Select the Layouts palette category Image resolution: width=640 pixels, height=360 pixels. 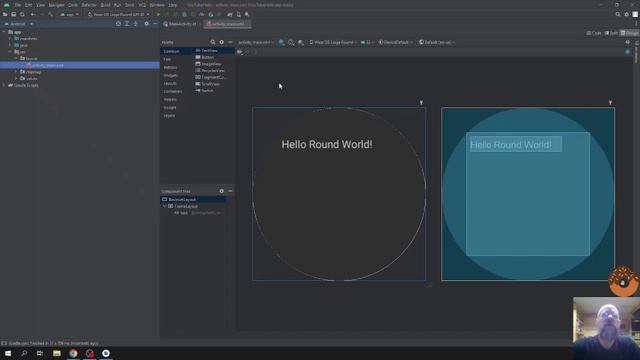click(170, 84)
